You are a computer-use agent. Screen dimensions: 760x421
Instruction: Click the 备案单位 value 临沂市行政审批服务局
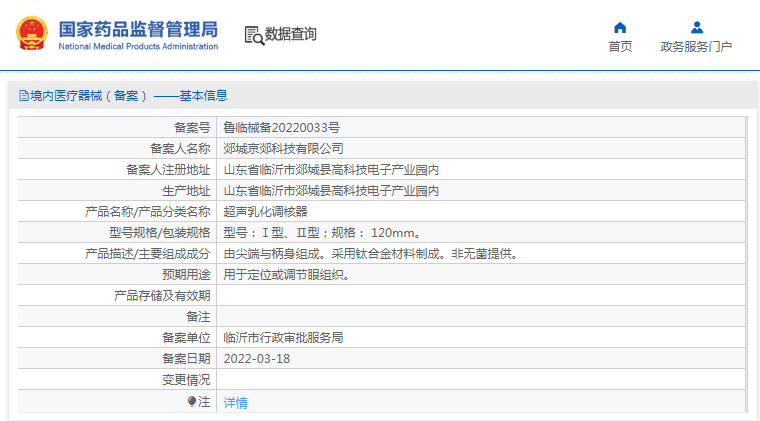pyautogui.click(x=283, y=338)
